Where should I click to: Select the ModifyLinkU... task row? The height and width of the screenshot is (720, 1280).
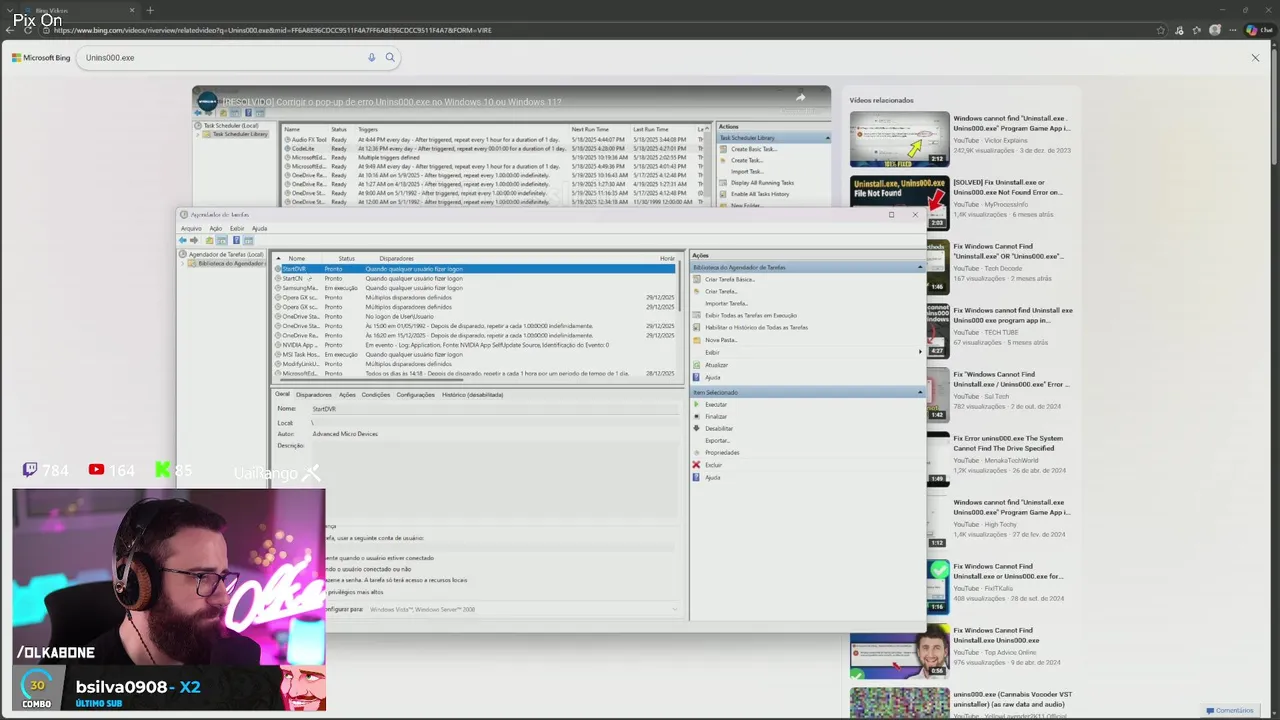475,364
